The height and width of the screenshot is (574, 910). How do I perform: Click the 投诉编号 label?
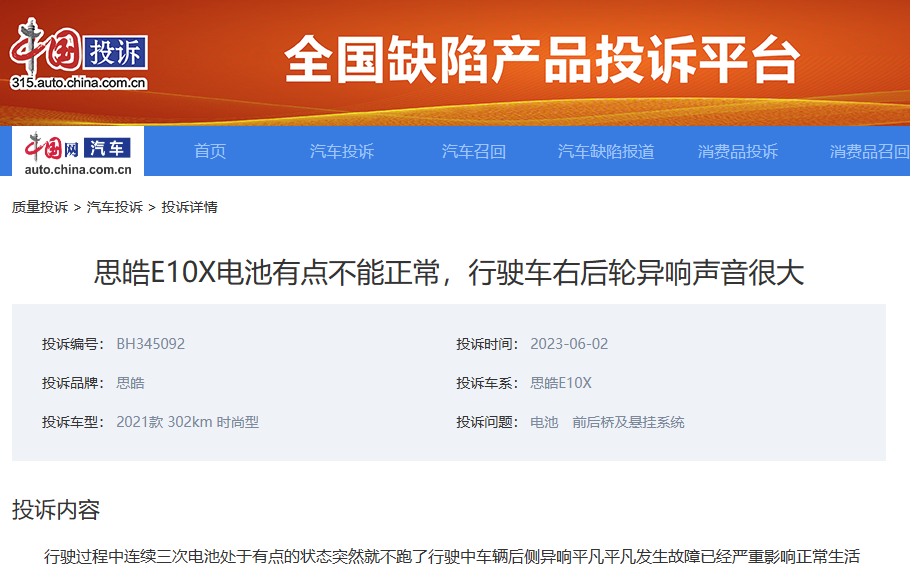(73, 344)
